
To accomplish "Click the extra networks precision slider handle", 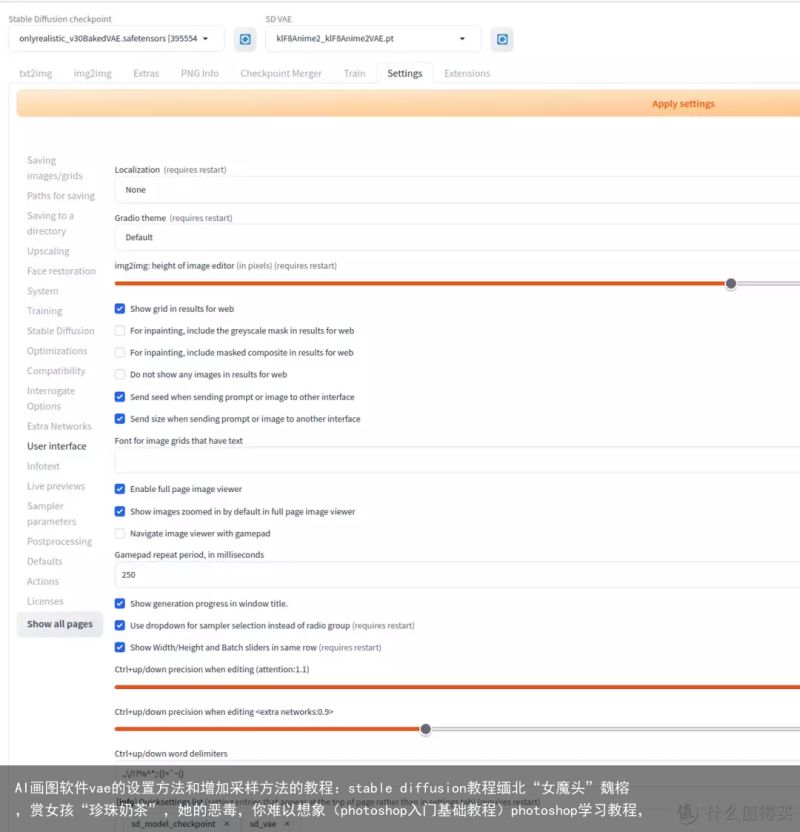I will click(425, 729).
